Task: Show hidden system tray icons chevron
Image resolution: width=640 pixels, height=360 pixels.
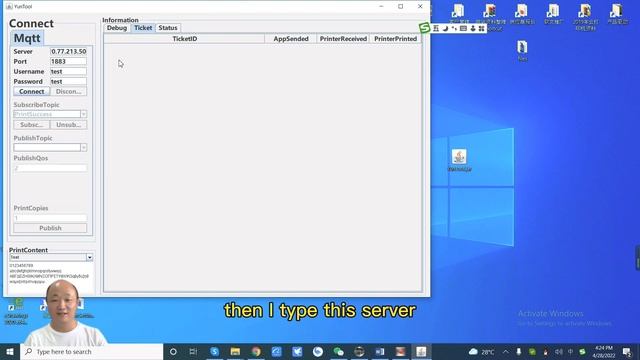Action: coord(506,351)
